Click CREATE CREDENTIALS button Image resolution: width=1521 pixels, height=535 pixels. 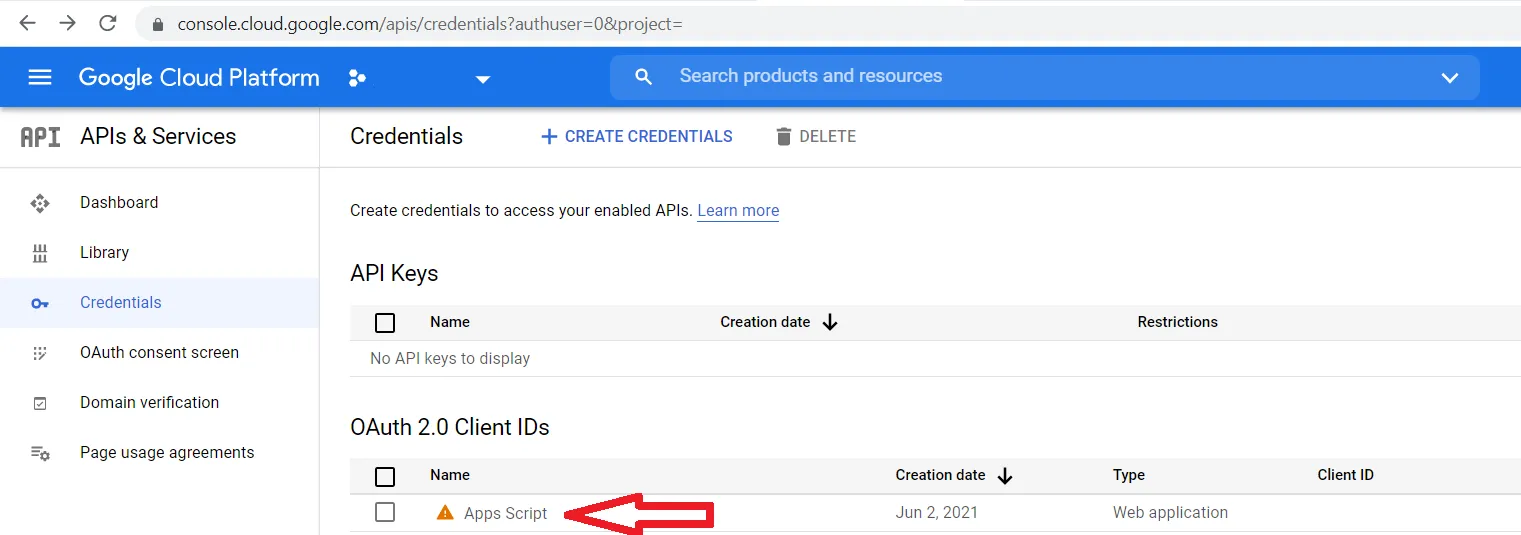(636, 136)
